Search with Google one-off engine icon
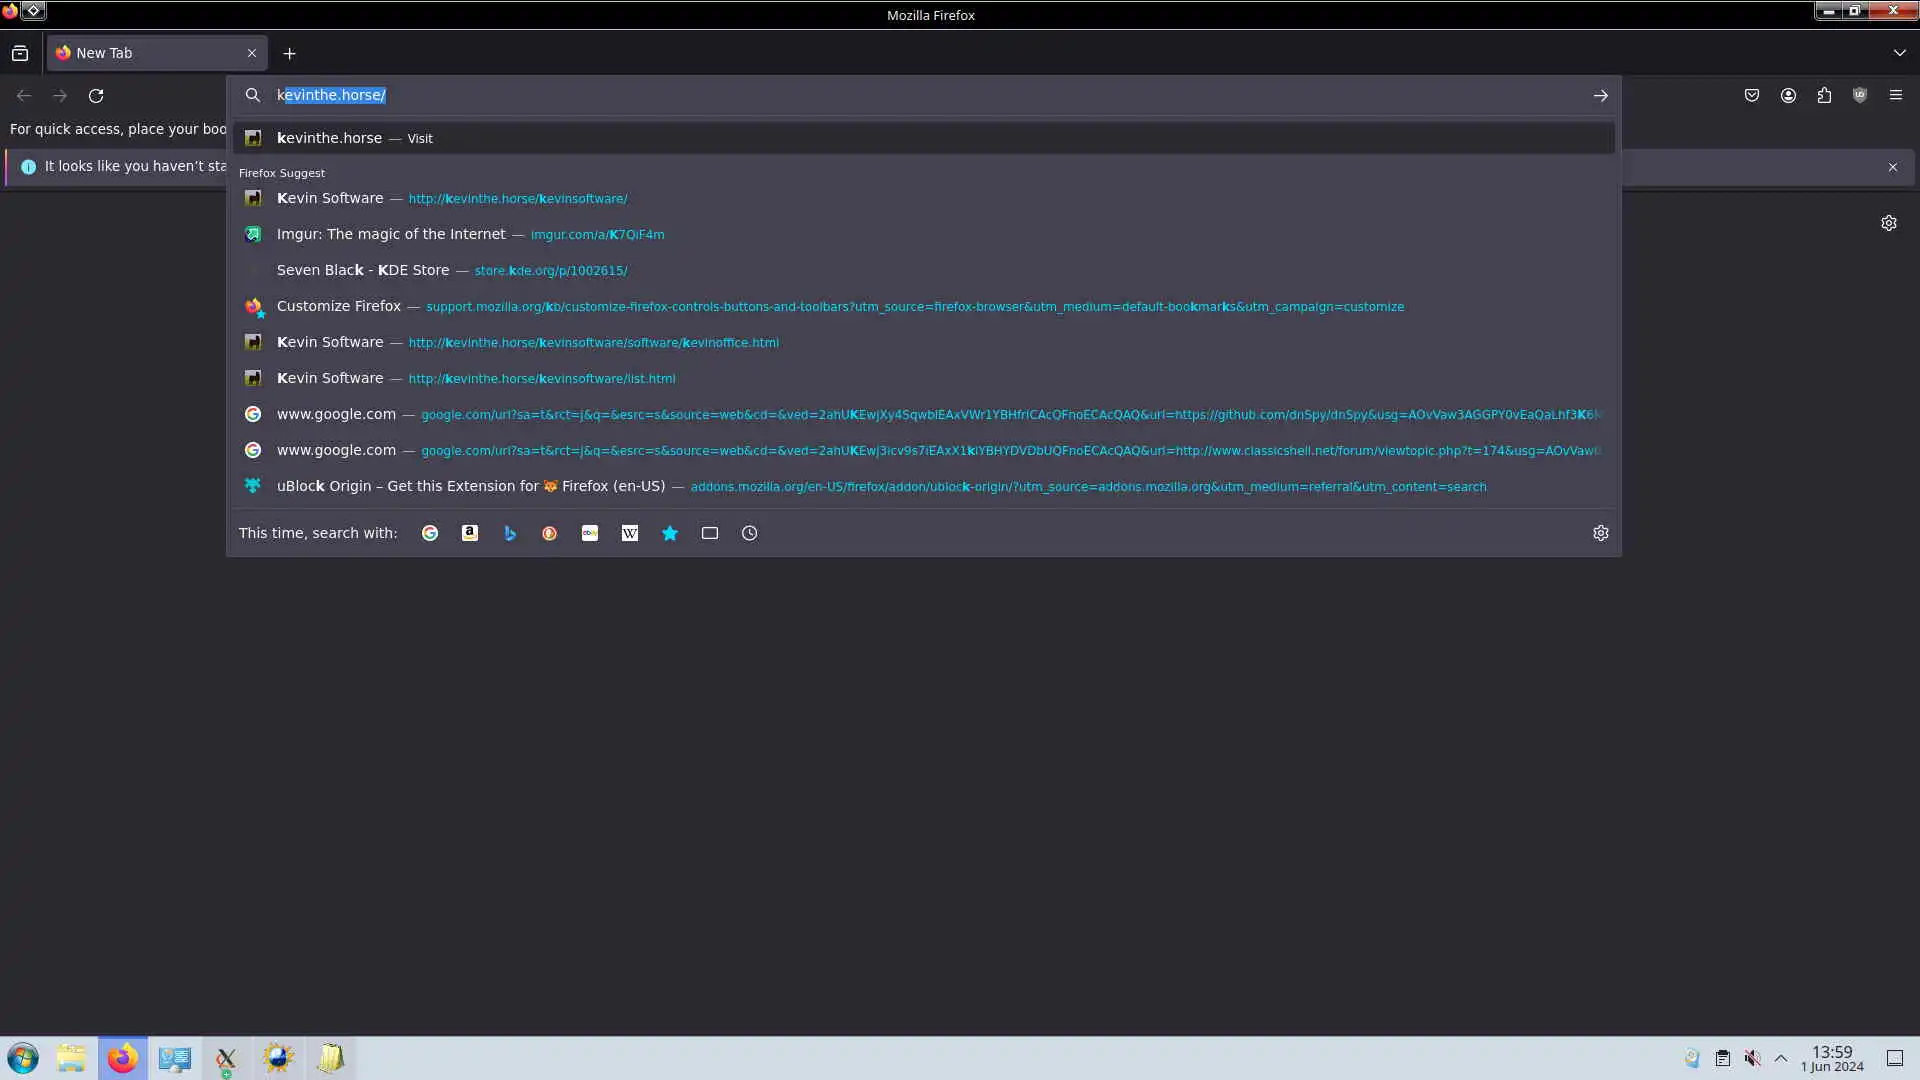1920x1080 pixels. [430, 533]
